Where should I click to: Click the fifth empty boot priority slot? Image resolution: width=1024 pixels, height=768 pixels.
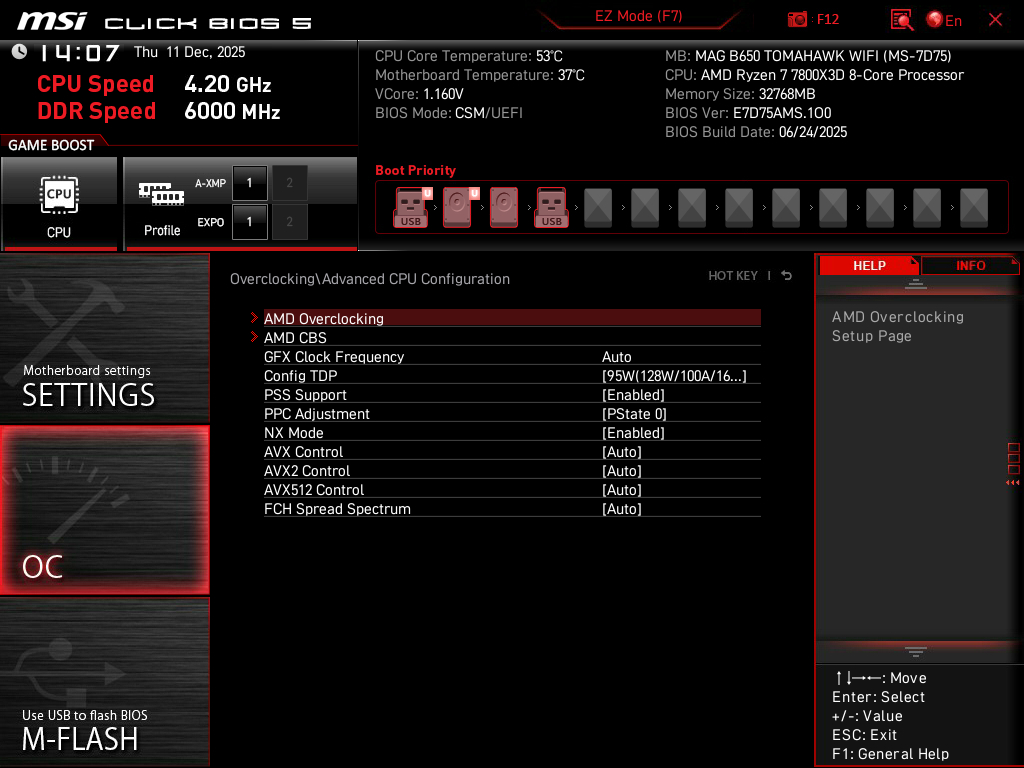point(598,207)
